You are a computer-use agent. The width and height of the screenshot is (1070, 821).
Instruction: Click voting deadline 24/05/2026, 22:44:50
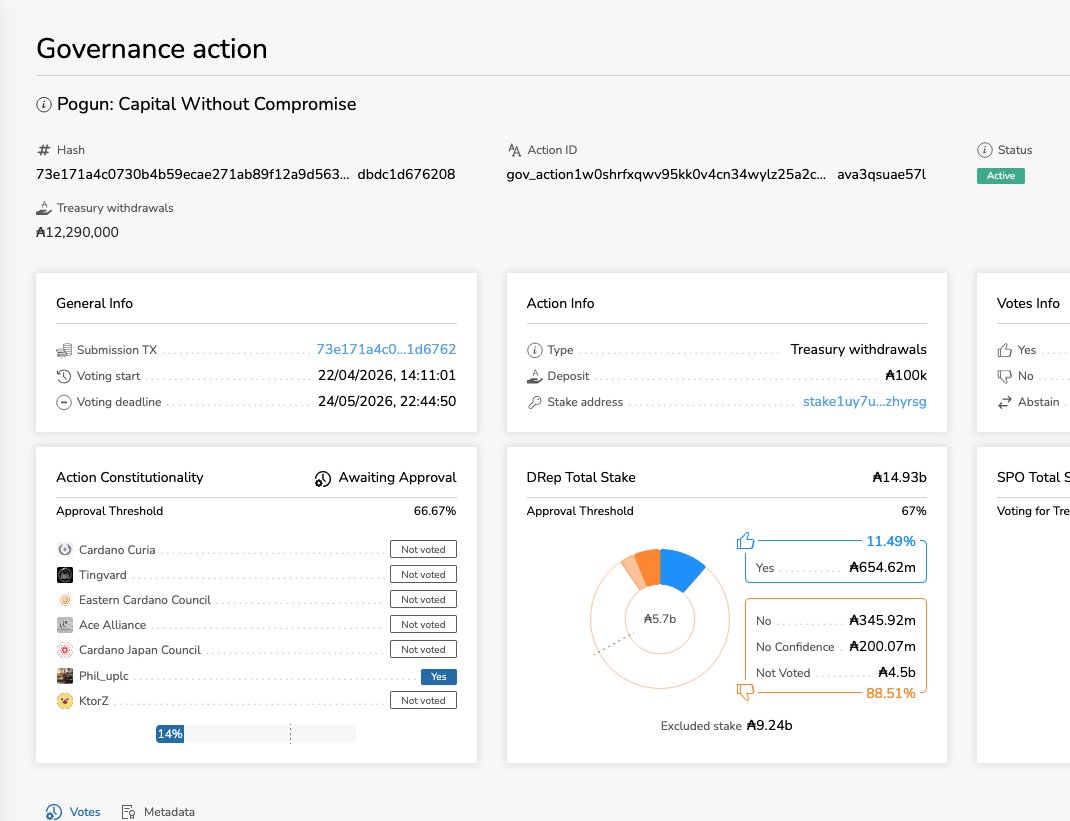point(387,401)
